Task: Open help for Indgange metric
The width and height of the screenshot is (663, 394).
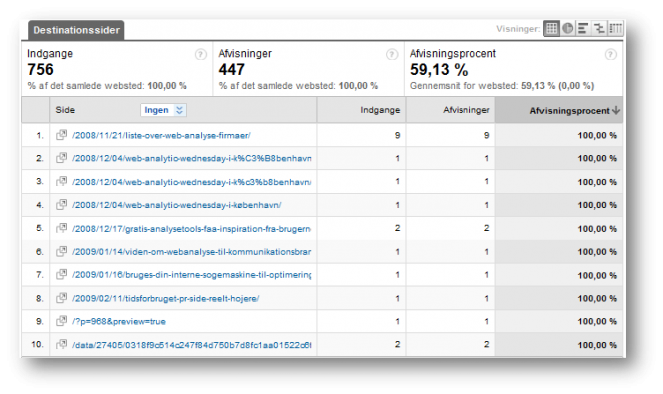Action: pyautogui.click(x=201, y=54)
